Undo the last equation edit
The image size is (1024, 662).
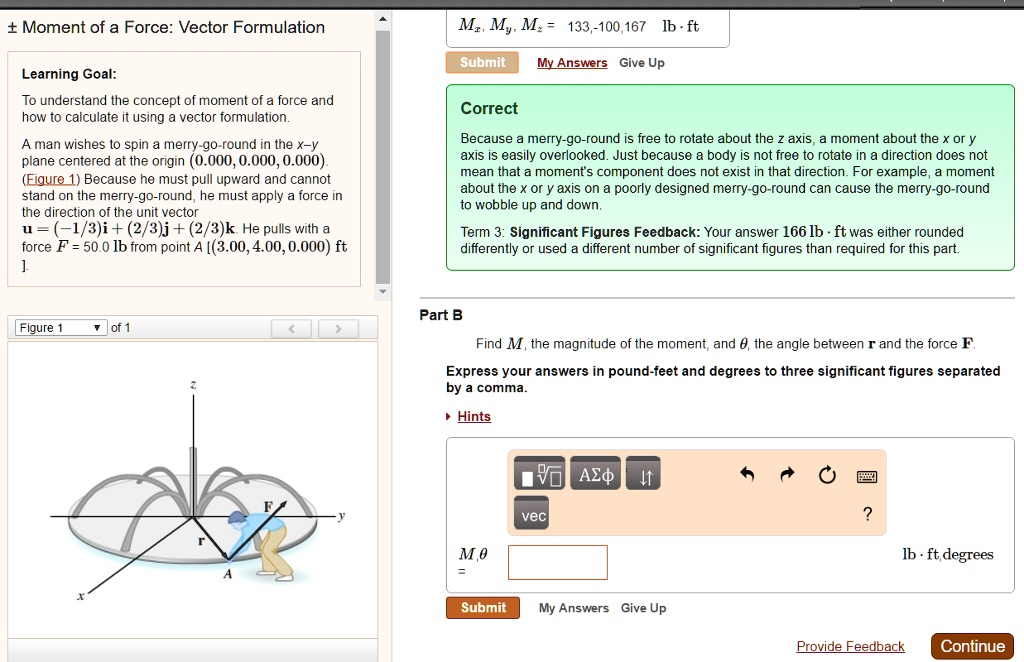747,475
